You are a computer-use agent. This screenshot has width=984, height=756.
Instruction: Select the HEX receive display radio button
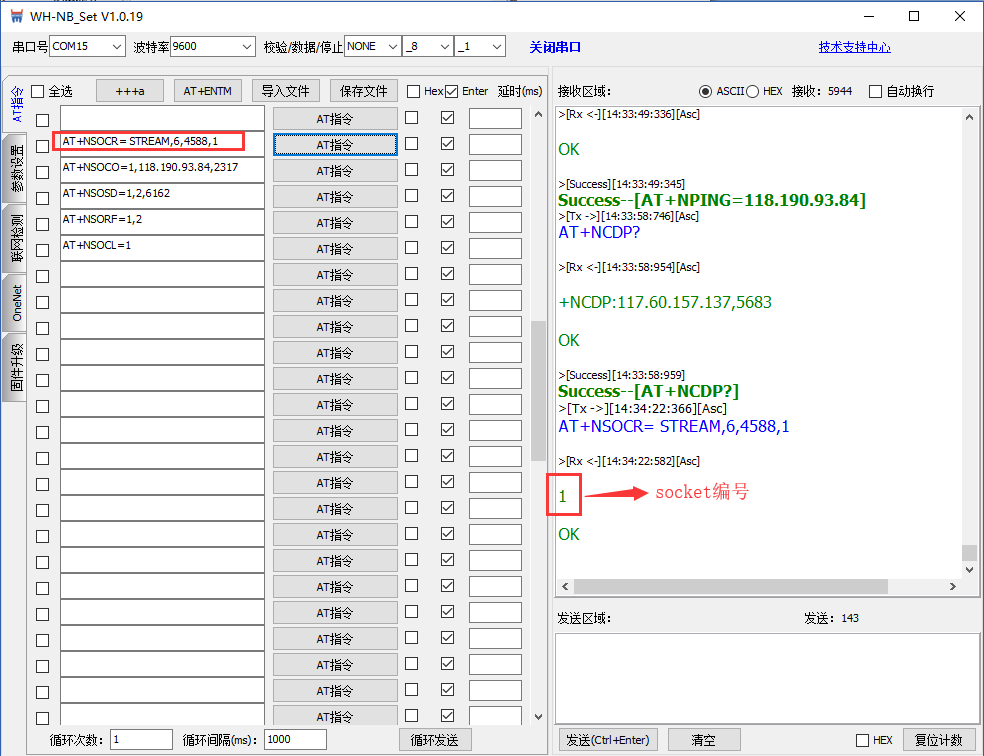[x=752, y=92]
